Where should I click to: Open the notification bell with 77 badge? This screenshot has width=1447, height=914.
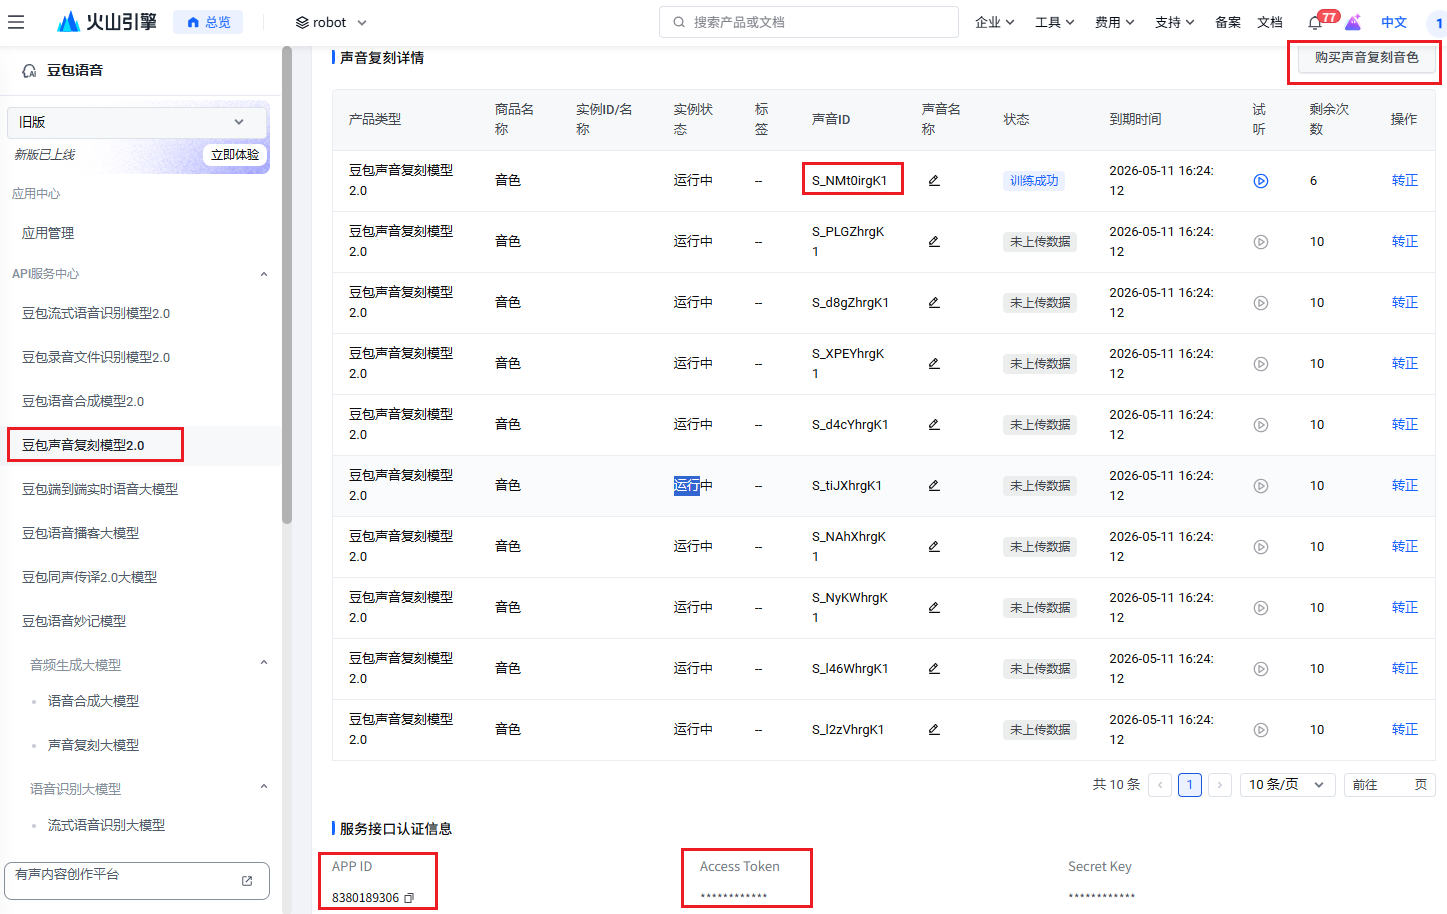[1315, 22]
